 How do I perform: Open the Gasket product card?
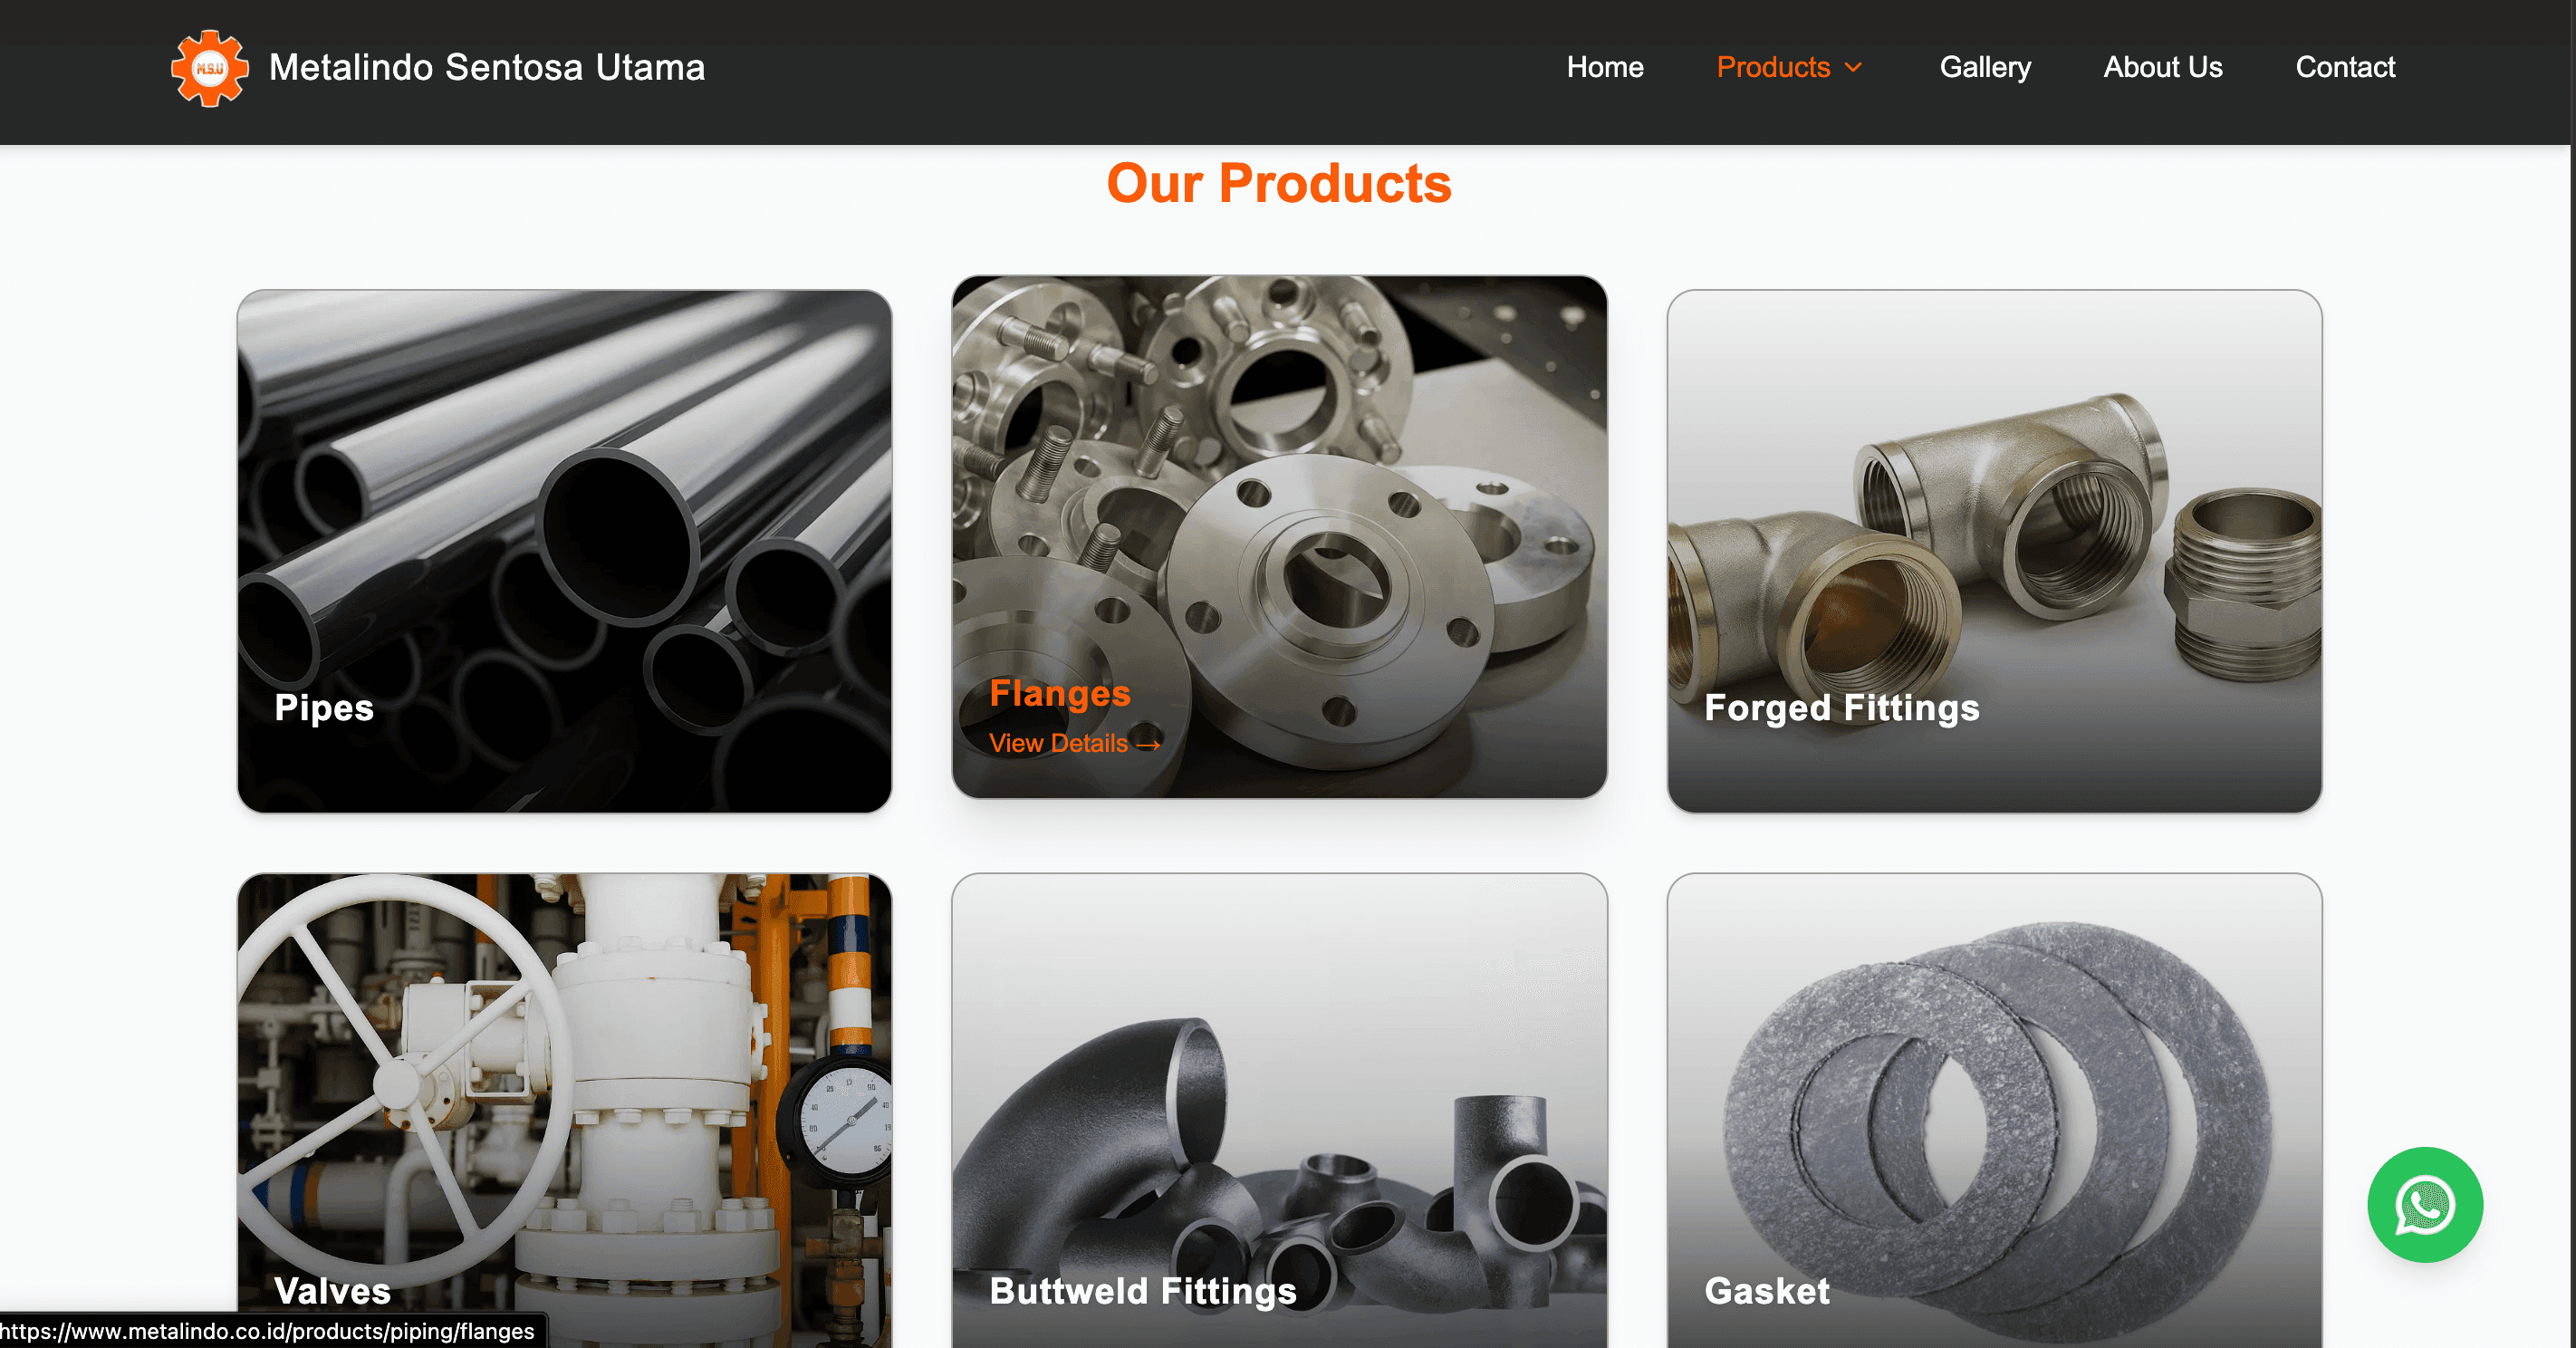(x=1994, y=1110)
